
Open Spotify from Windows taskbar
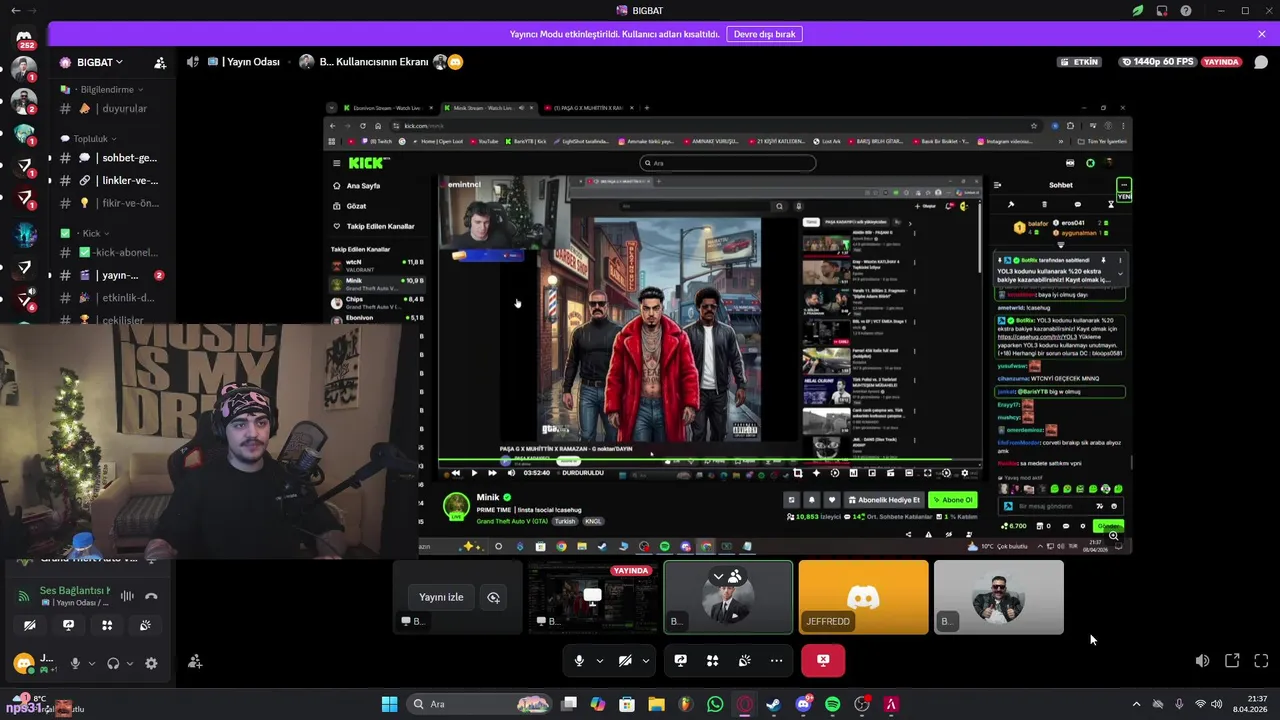click(833, 704)
